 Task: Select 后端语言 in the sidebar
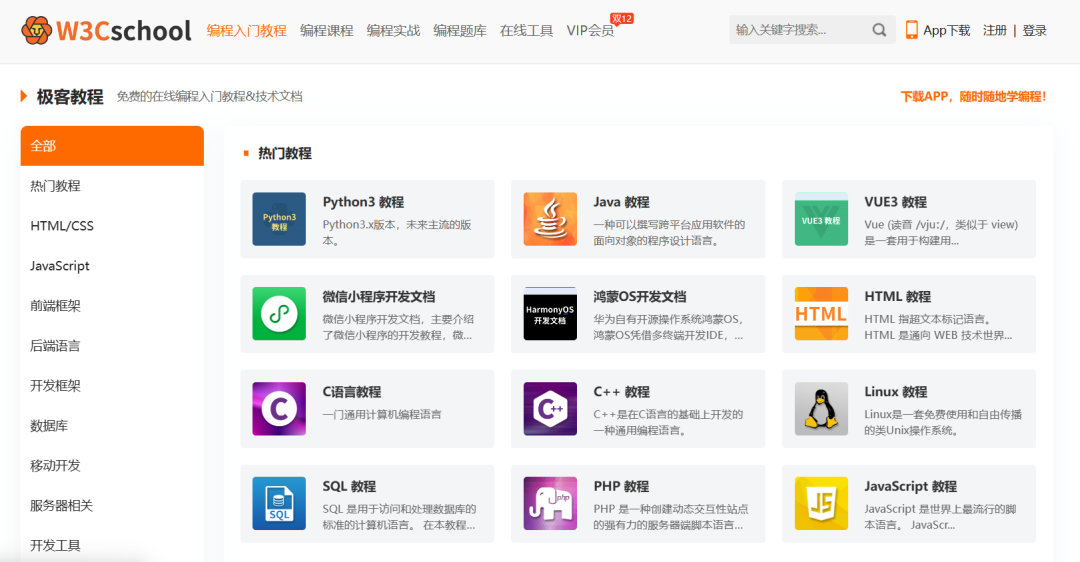pos(112,346)
